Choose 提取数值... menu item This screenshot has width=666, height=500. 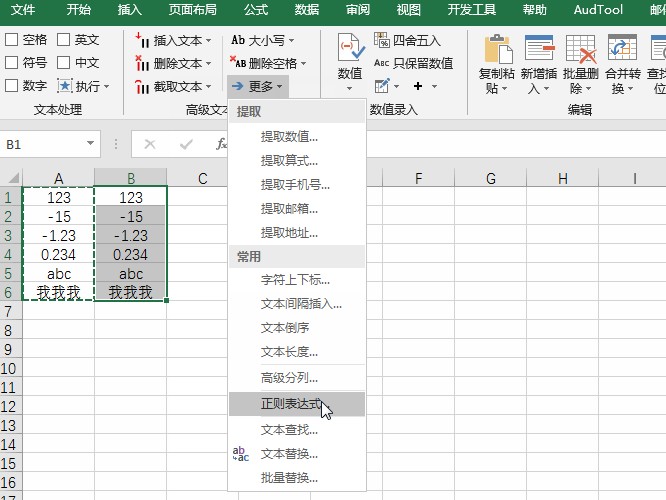tap(297, 137)
